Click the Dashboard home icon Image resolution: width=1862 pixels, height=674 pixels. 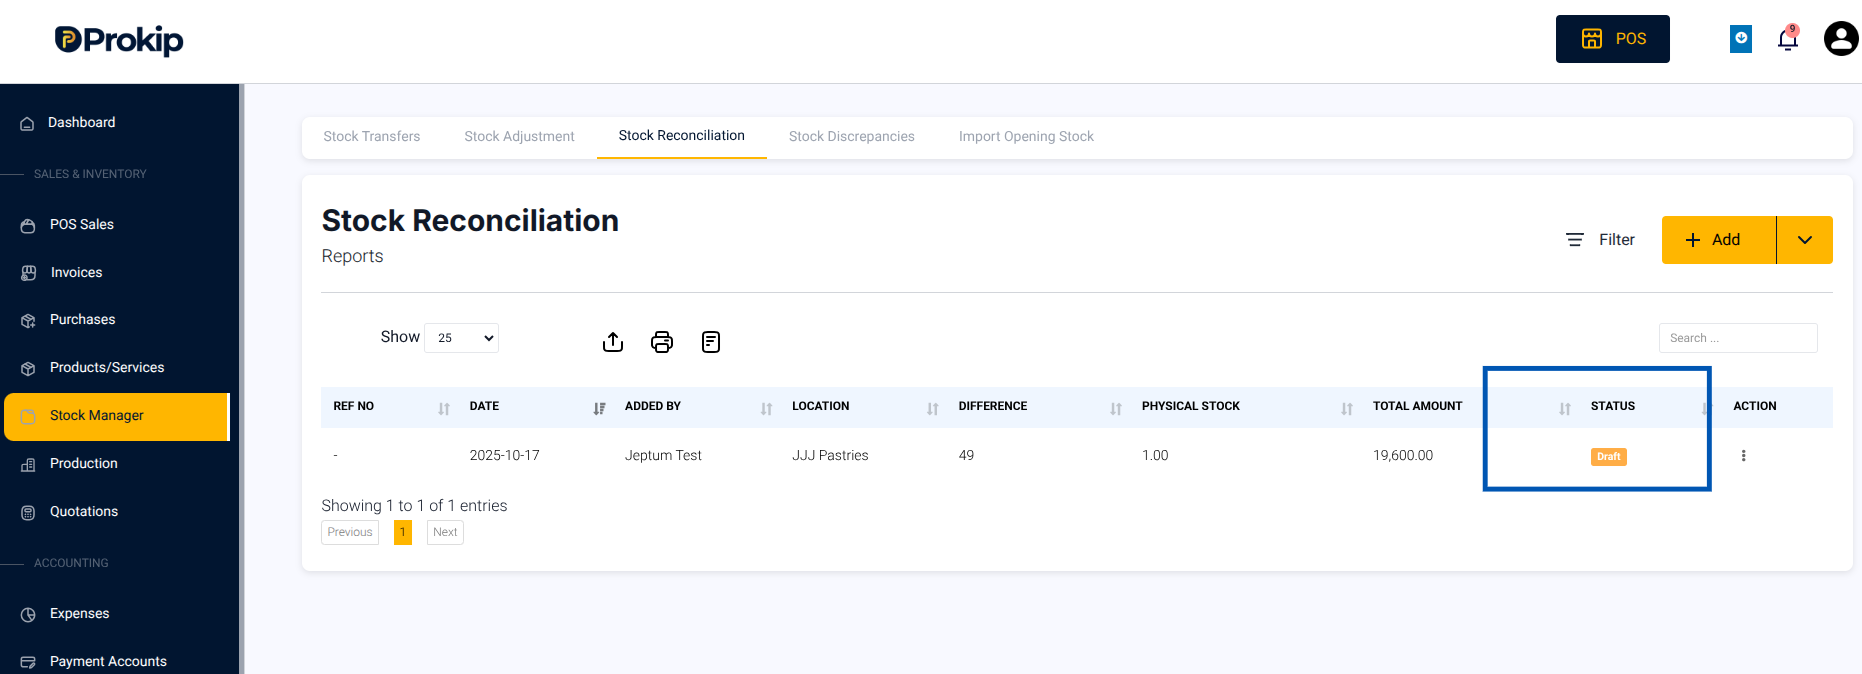(x=27, y=123)
